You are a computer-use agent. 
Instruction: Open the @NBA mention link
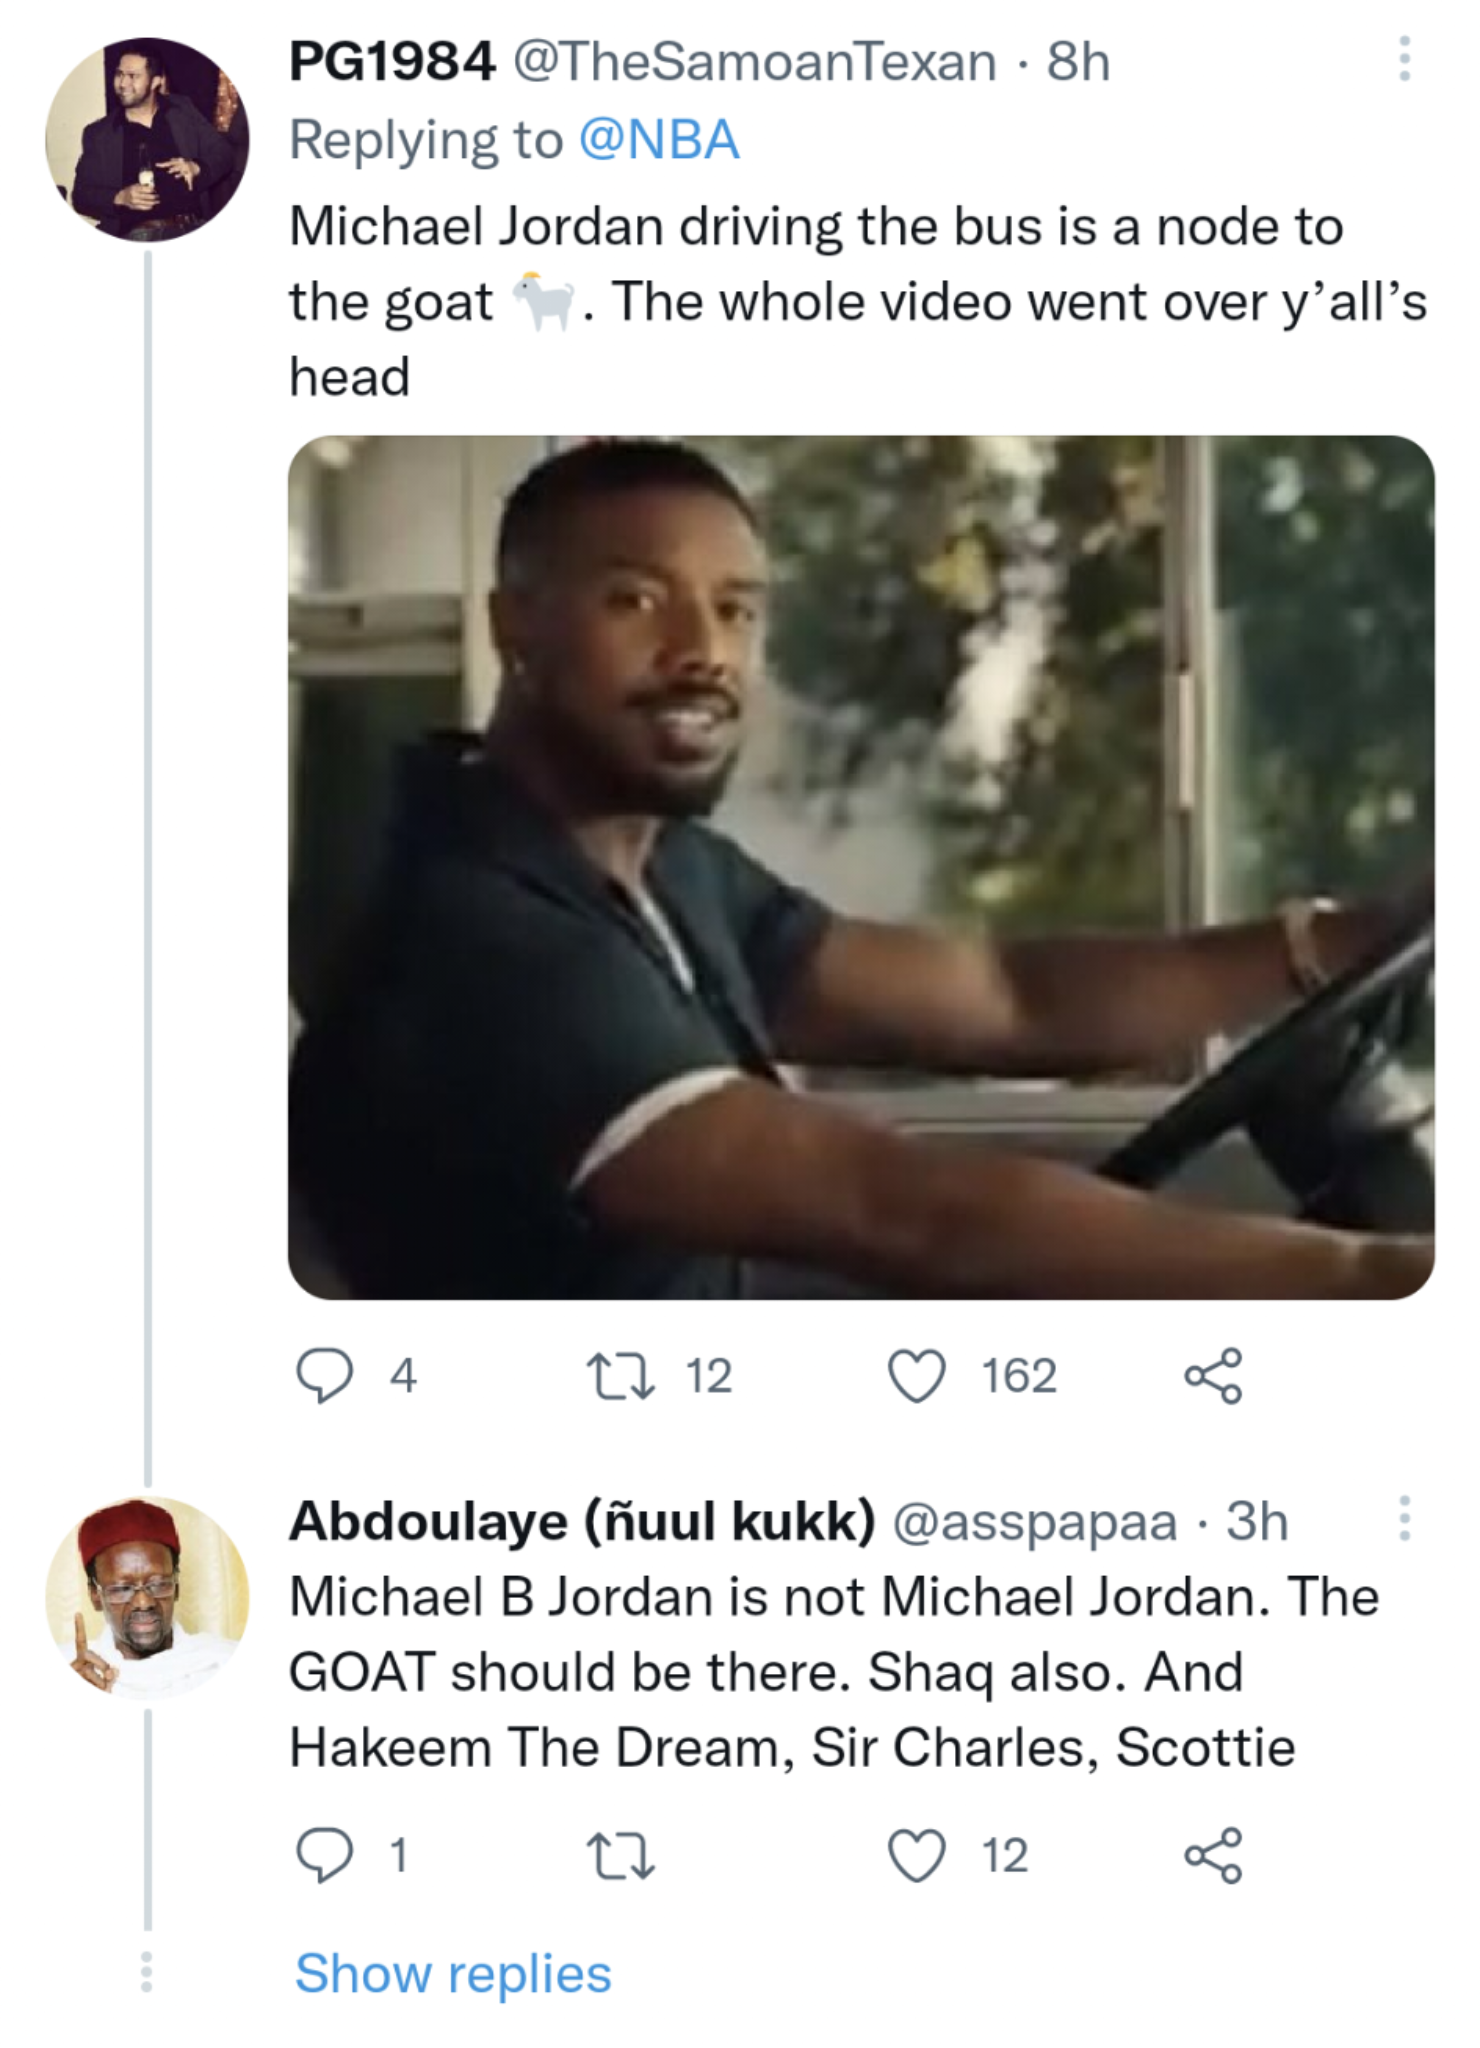click(x=659, y=140)
